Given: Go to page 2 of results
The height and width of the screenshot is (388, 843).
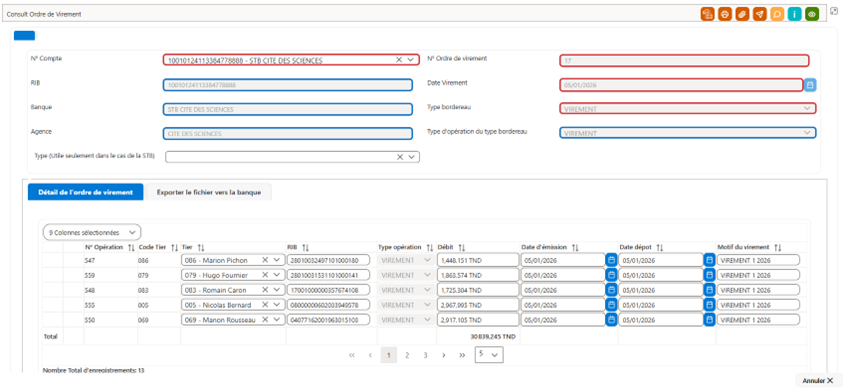Looking at the screenshot, I should (407, 355).
